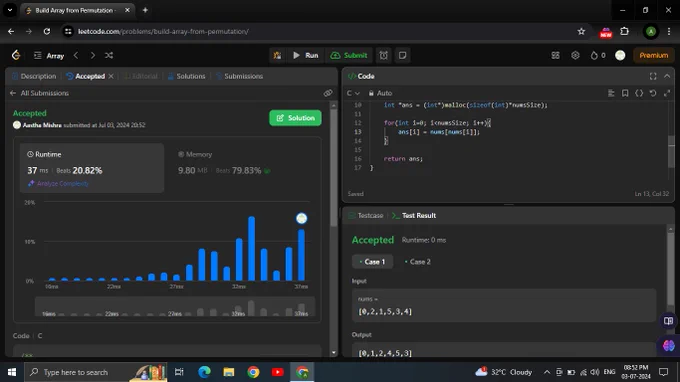Switch to the Testcase tab
Image resolution: width=680 pixels, height=382 pixels.
(366, 215)
